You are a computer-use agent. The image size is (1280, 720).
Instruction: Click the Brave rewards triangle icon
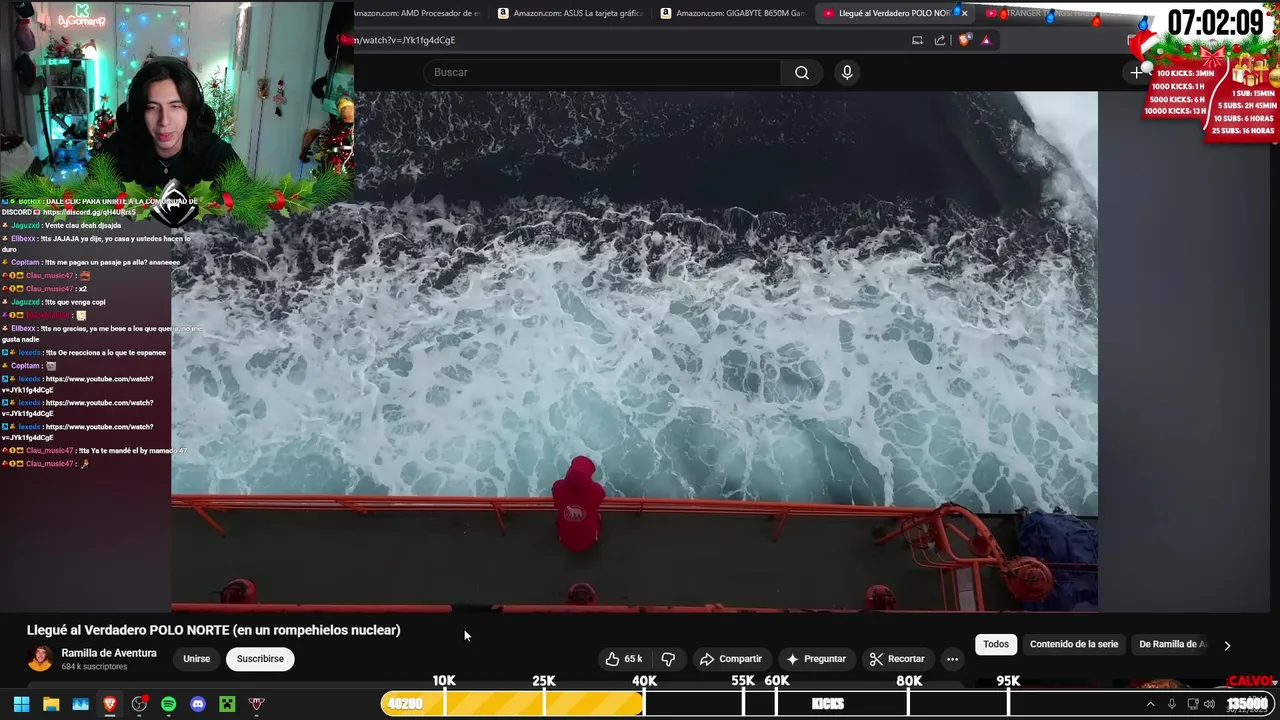click(986, 40)
